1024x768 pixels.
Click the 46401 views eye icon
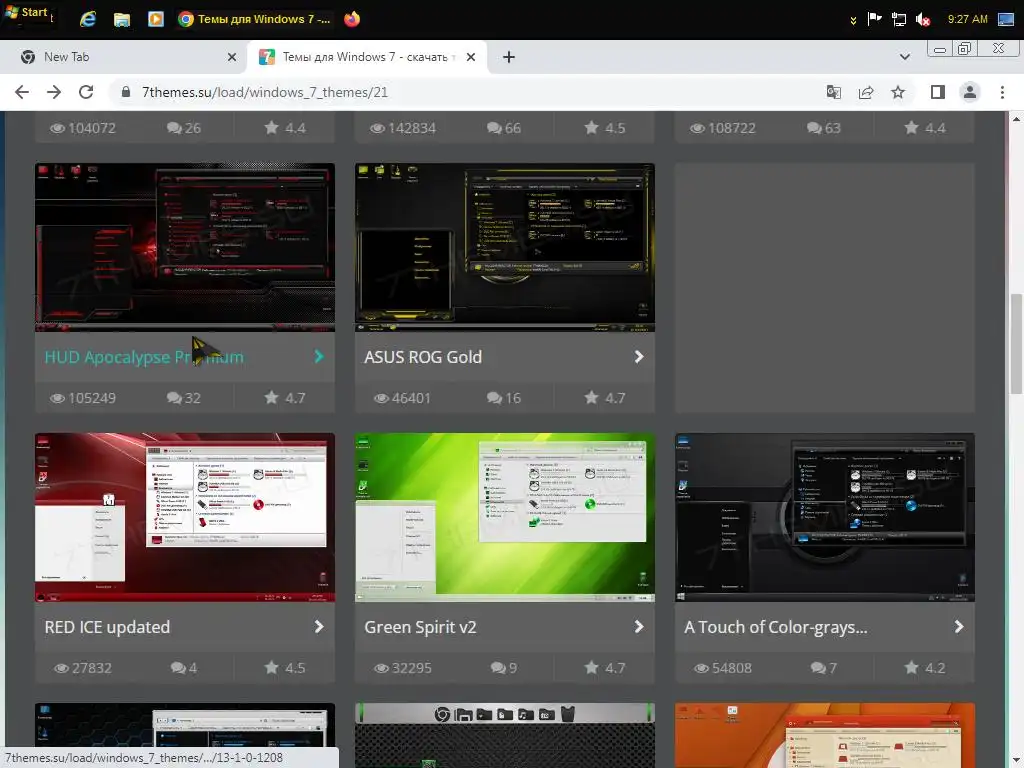[x=381, y=398]
